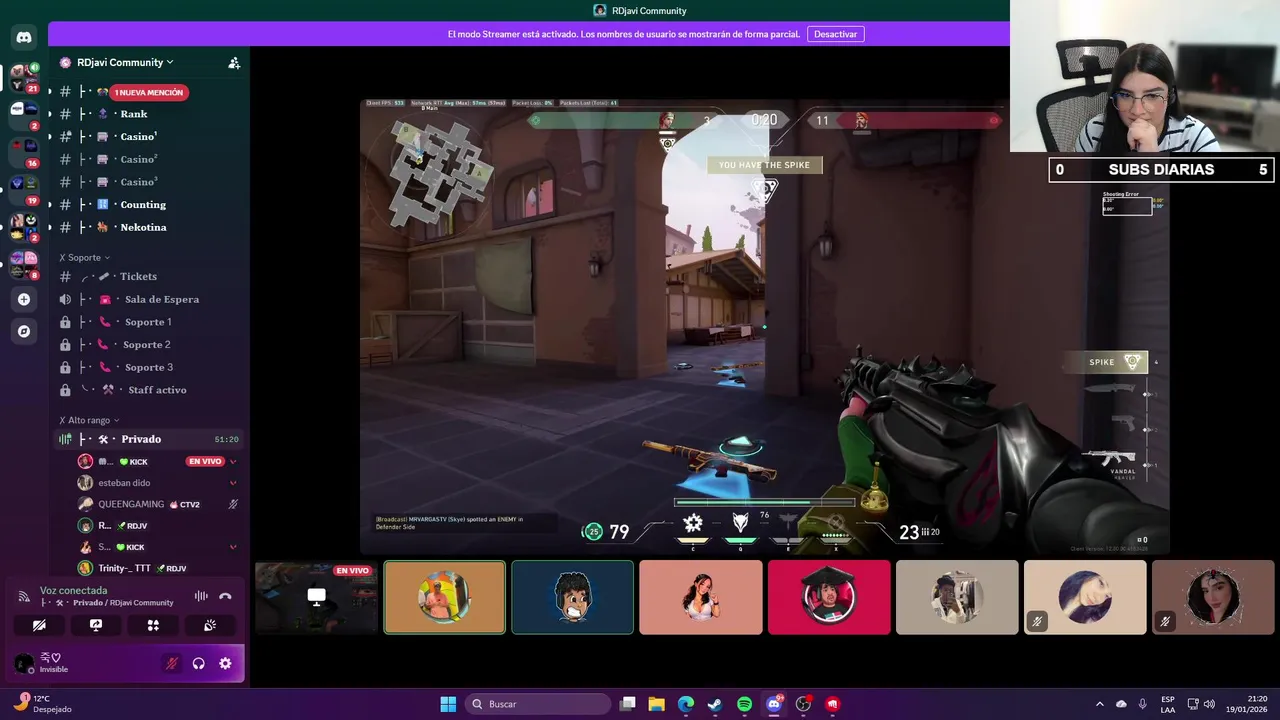Open server folder with 8 badge
Image resolution: width=1280 pixels, height=720 pixels.
24,264
